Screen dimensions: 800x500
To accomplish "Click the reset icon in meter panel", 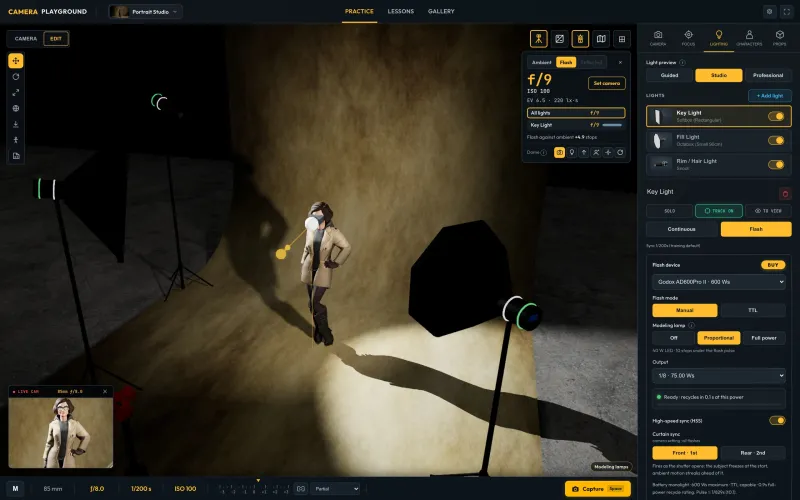I will (x=620, y=152).
